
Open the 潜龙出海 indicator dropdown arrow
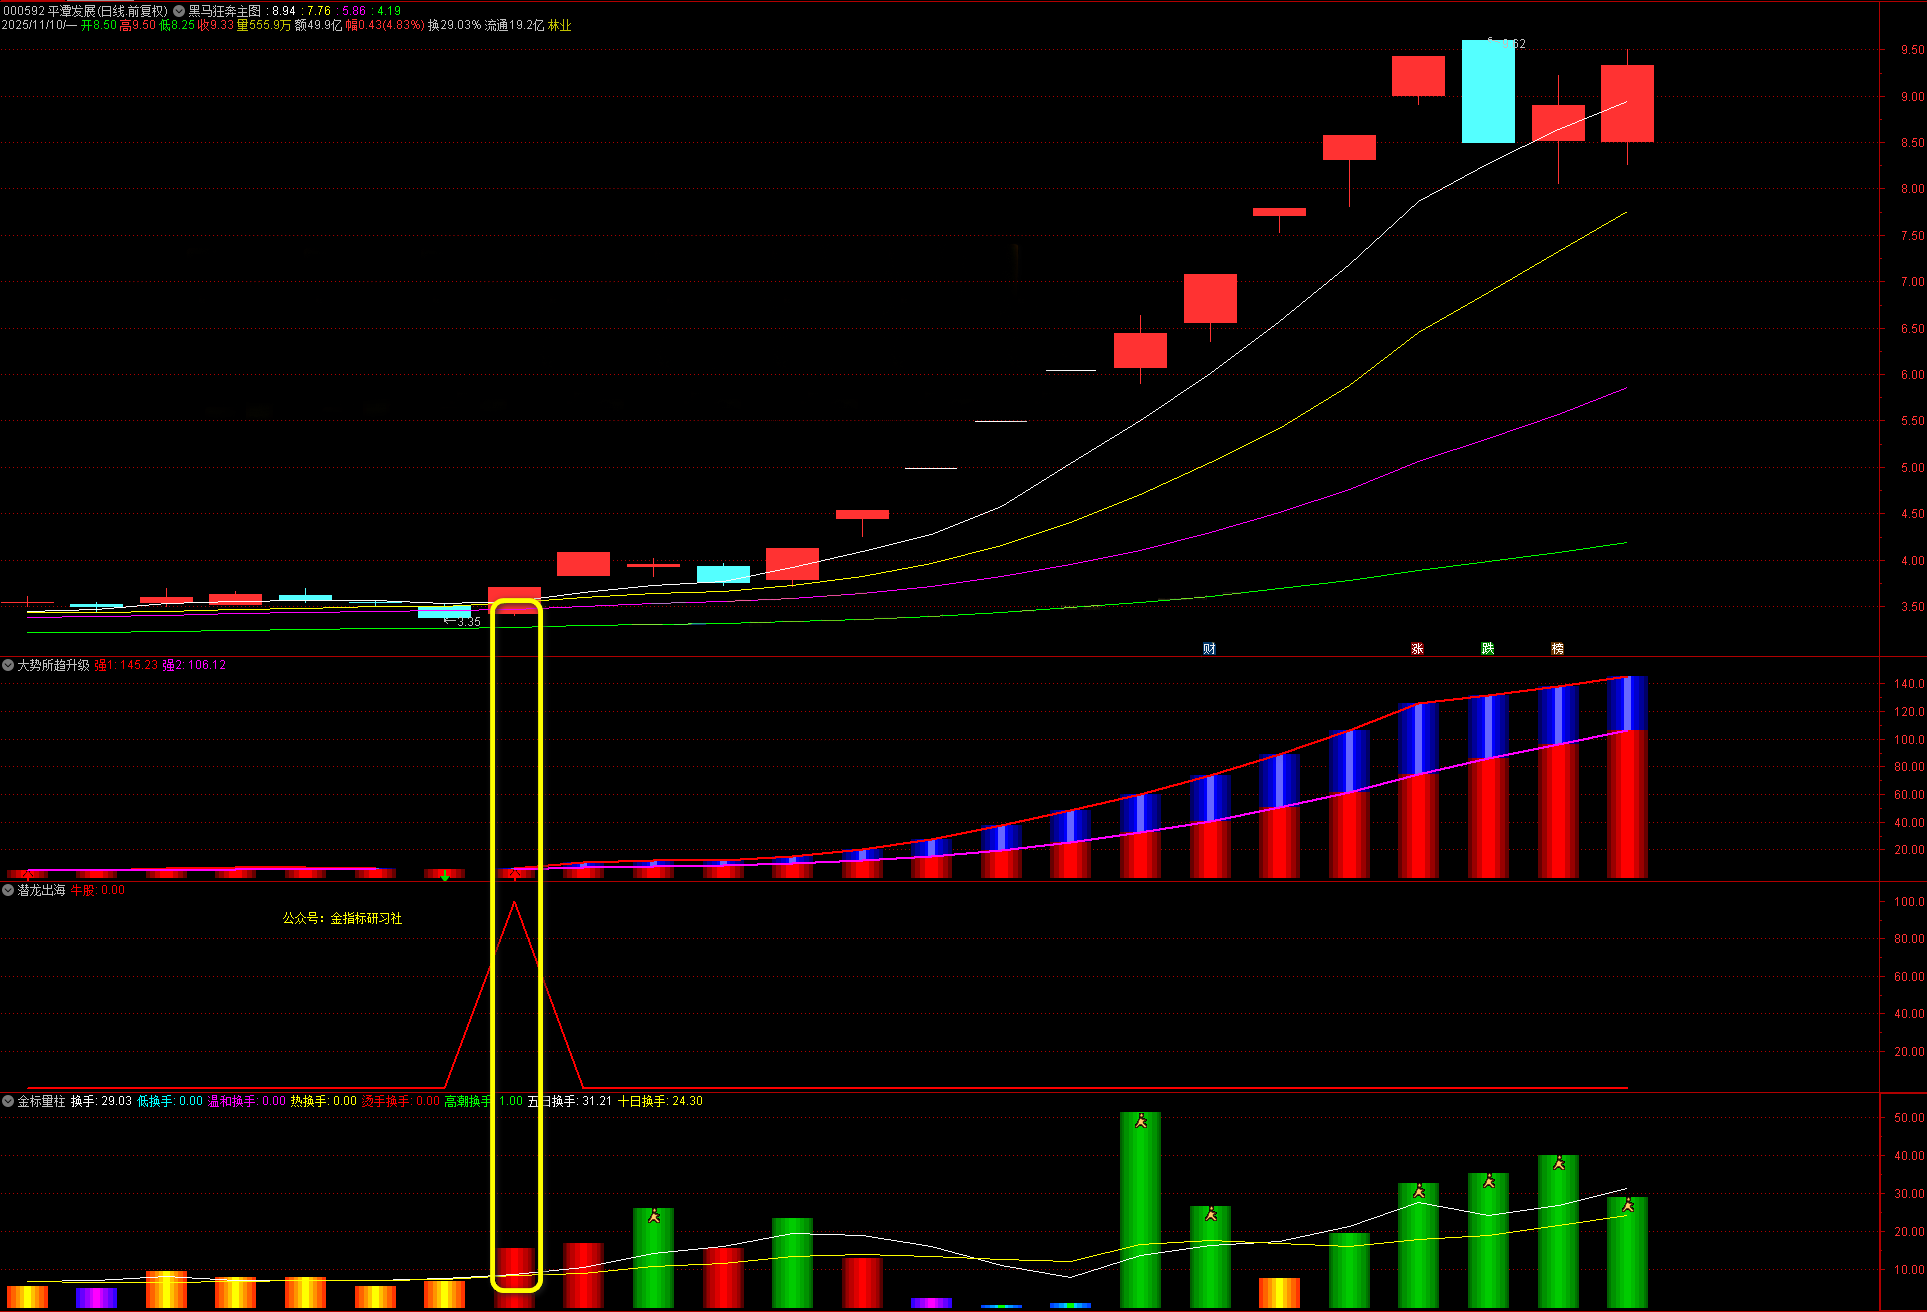(8, 890)
